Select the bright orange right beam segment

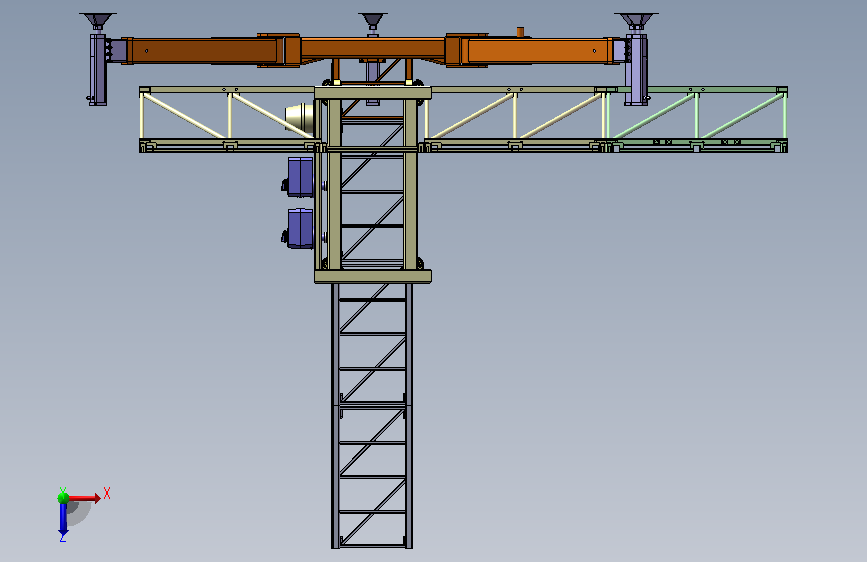coord(537,51)
